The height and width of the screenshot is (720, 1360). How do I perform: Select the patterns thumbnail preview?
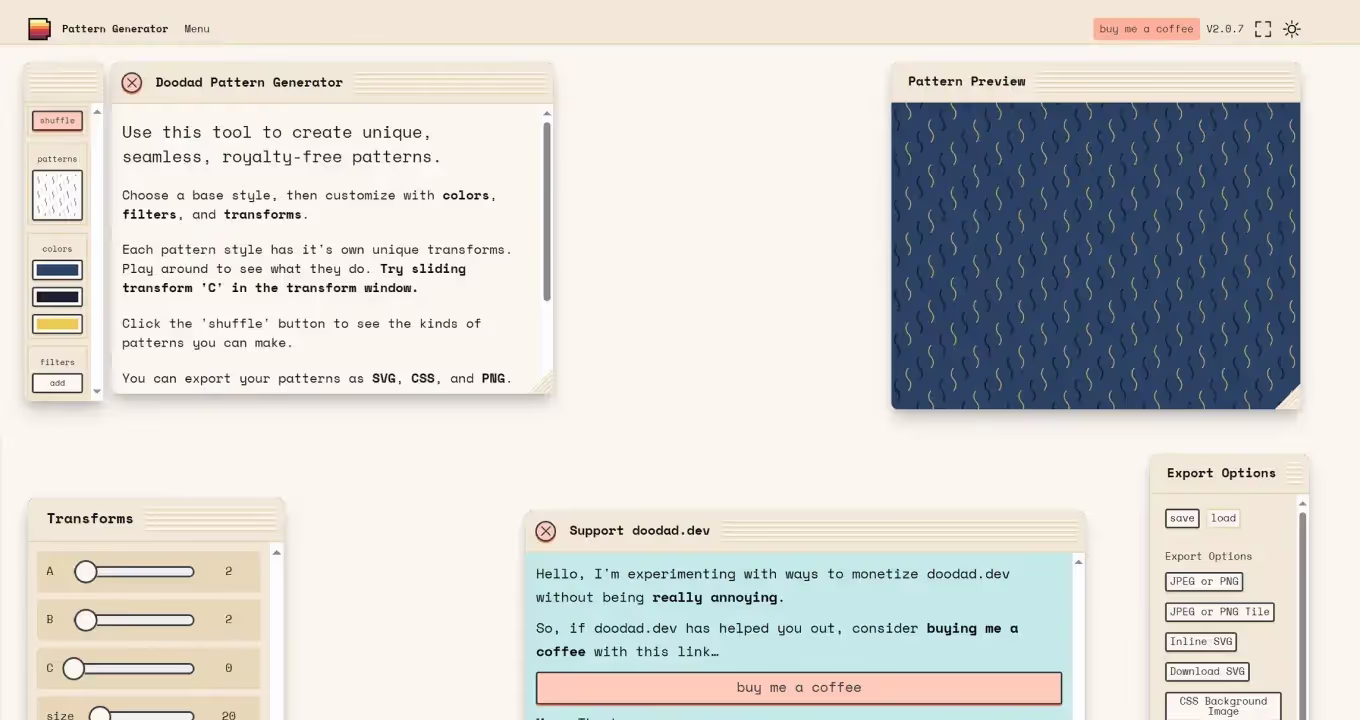point(57,195)
